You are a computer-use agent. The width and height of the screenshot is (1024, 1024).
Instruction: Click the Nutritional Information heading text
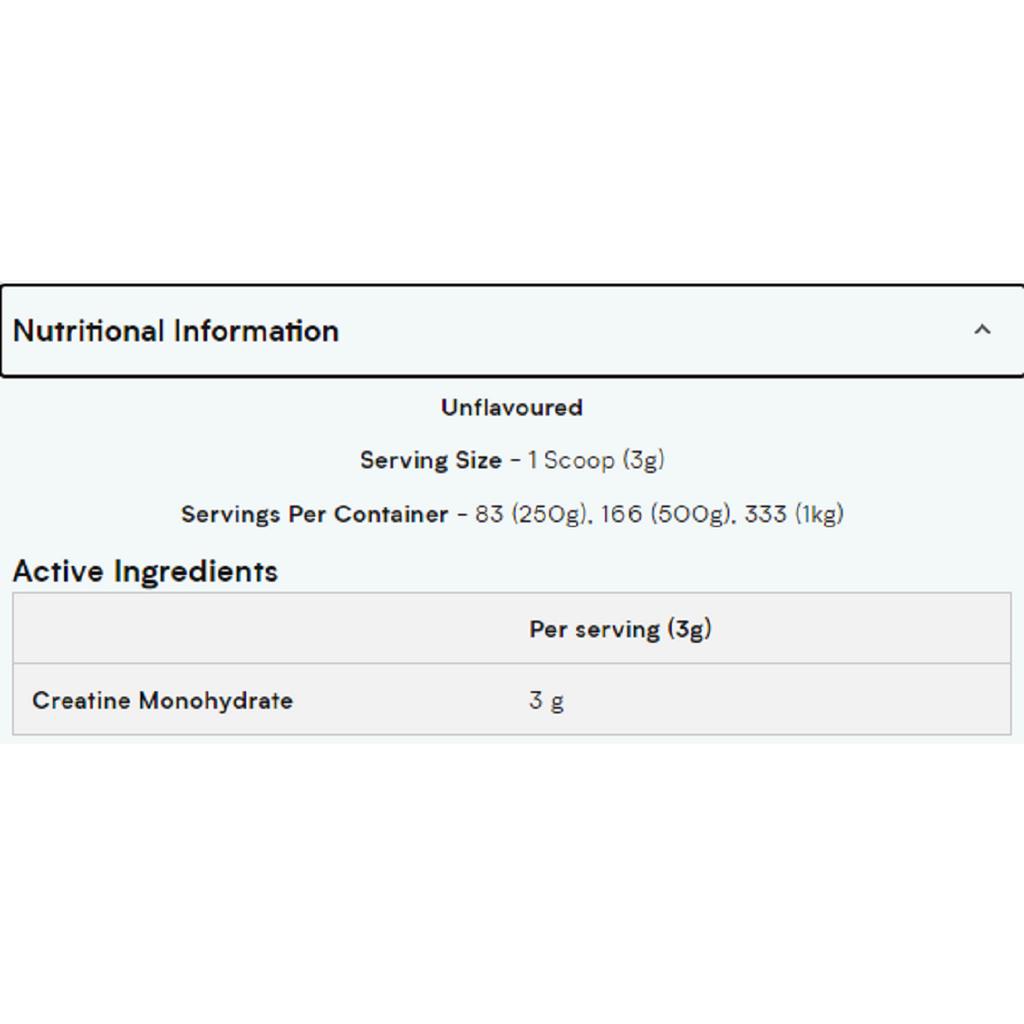176,331
